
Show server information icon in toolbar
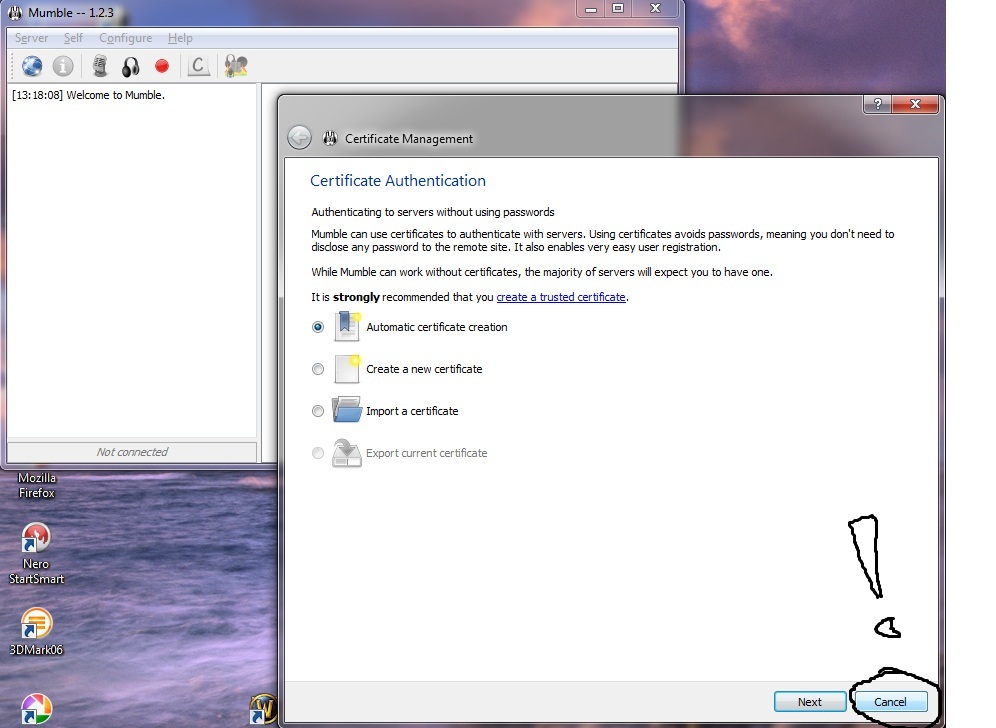click(63, 66)
